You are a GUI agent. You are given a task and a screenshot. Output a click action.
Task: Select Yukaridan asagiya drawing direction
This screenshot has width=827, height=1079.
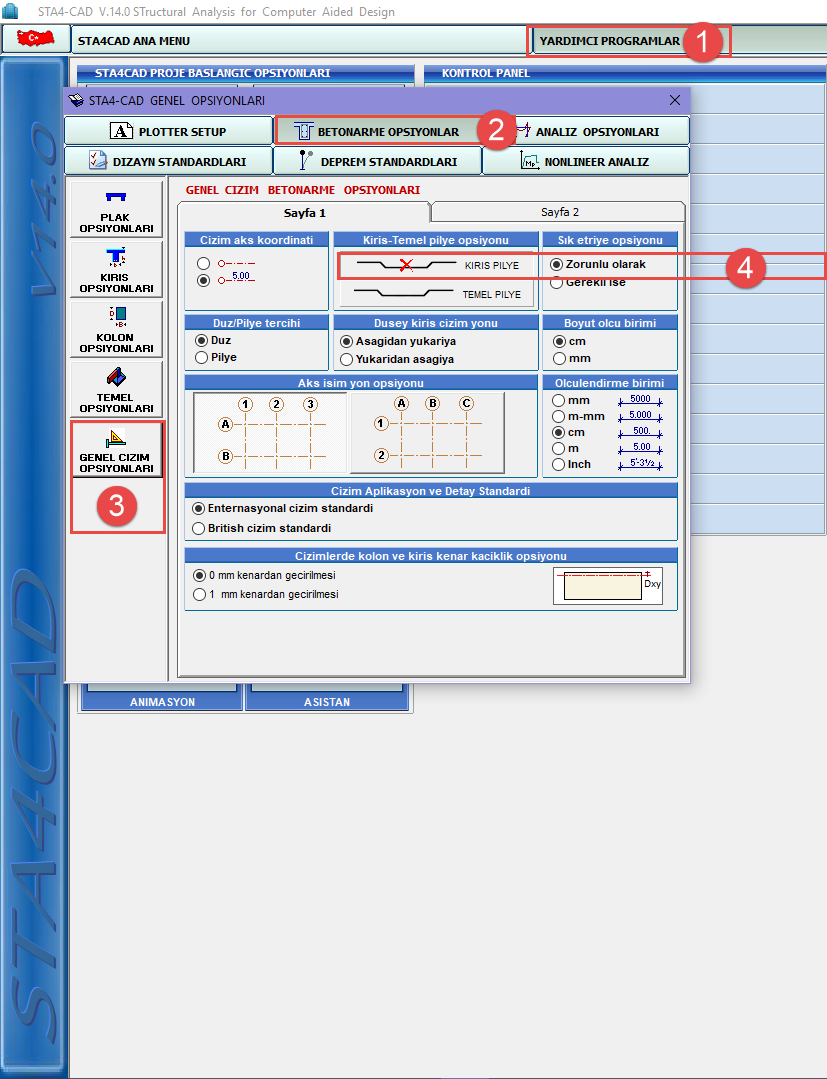348,359
